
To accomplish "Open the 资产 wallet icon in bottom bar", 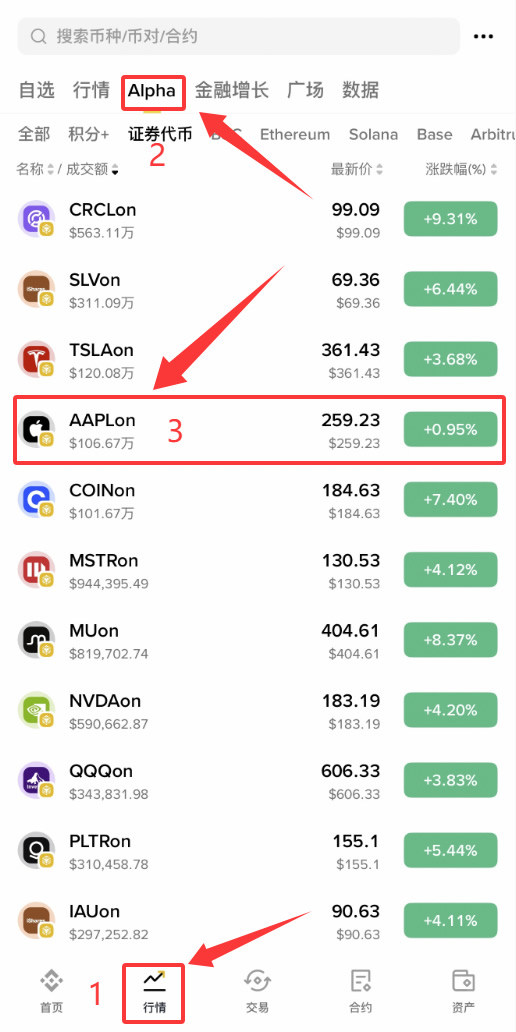I will (464, 981).
